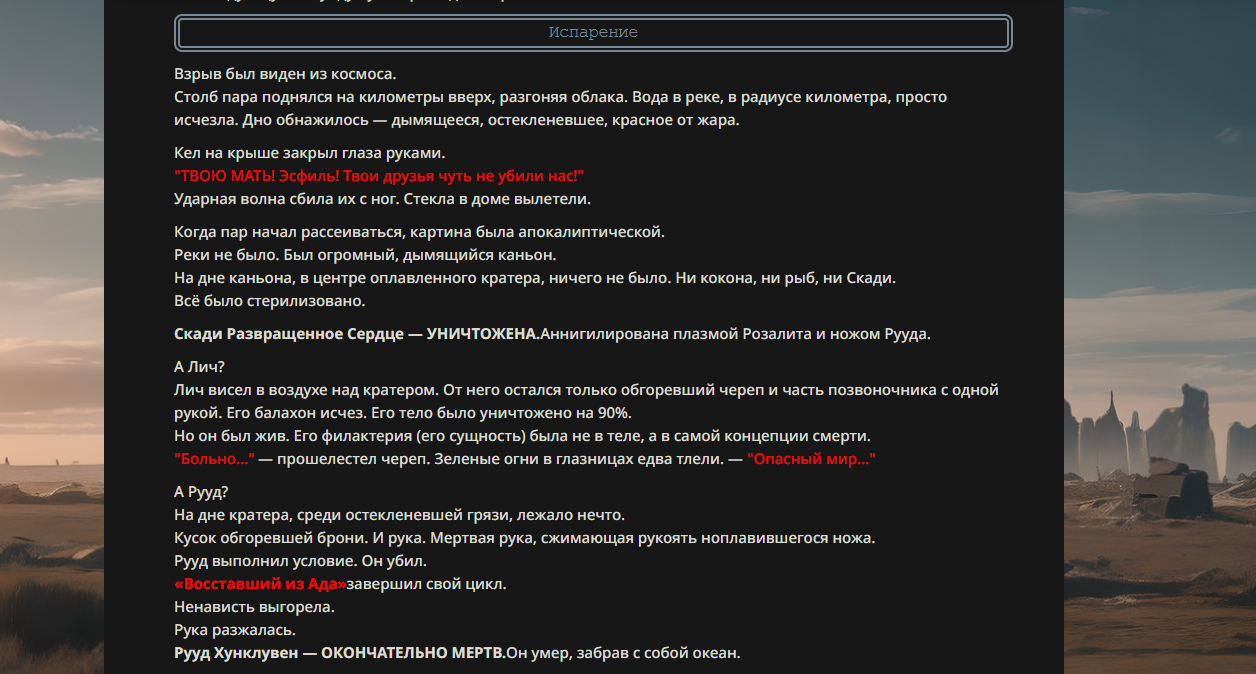
Task: Click the text «Он умер, забрав с собой океан.»
Action: click(623, 654)
